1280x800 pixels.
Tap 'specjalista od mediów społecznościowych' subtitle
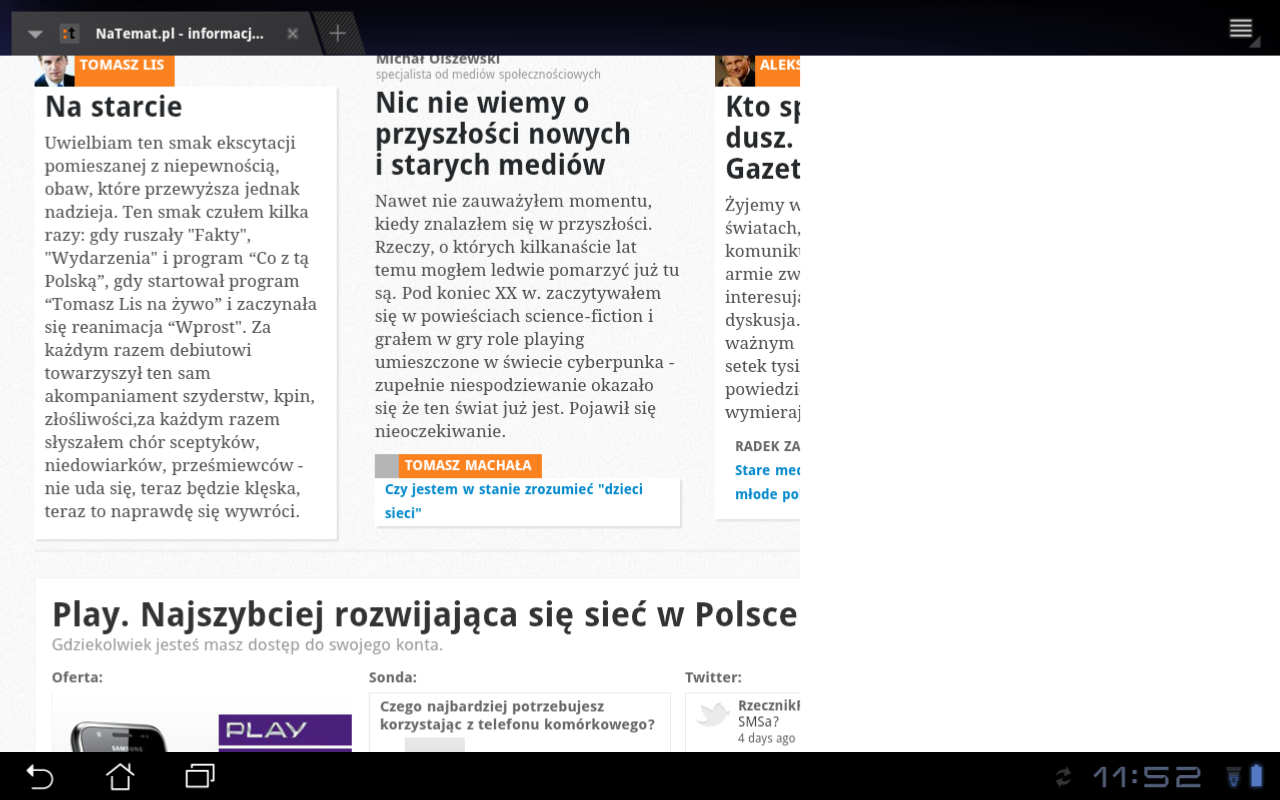point(488,74)
